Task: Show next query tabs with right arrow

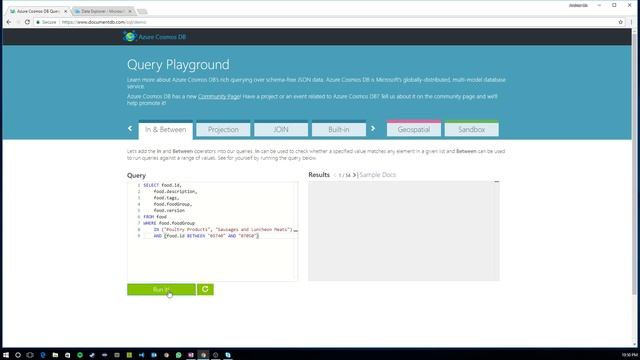Action: click(373, 129)
